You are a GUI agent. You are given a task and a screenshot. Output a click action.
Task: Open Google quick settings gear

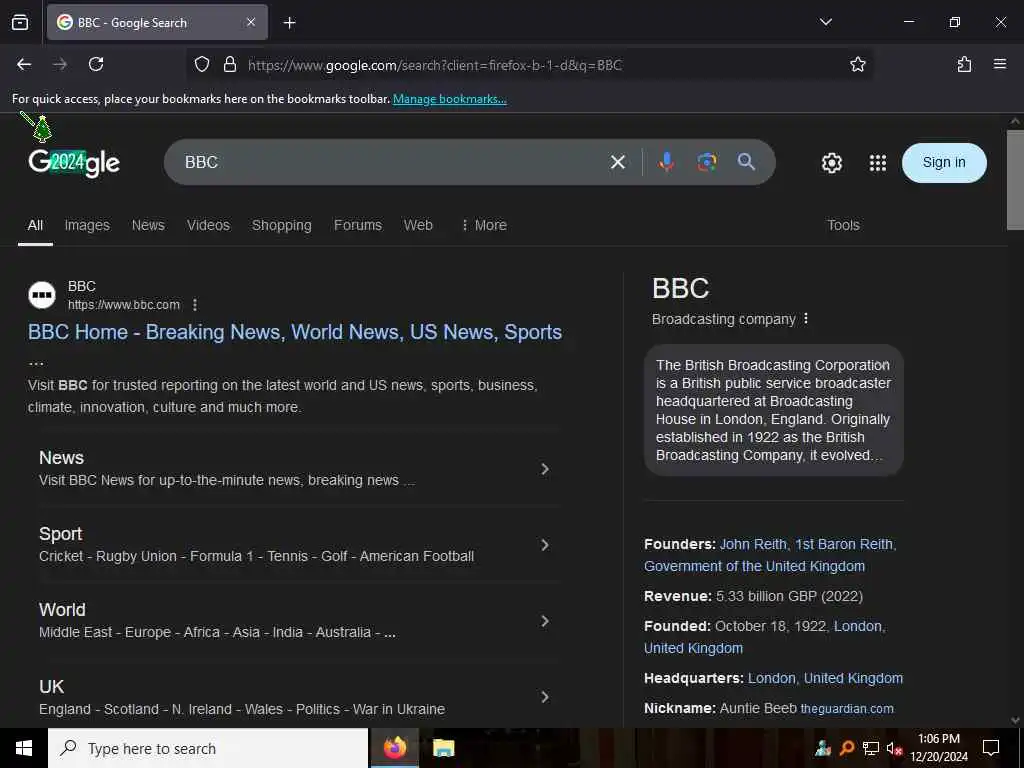831,163
